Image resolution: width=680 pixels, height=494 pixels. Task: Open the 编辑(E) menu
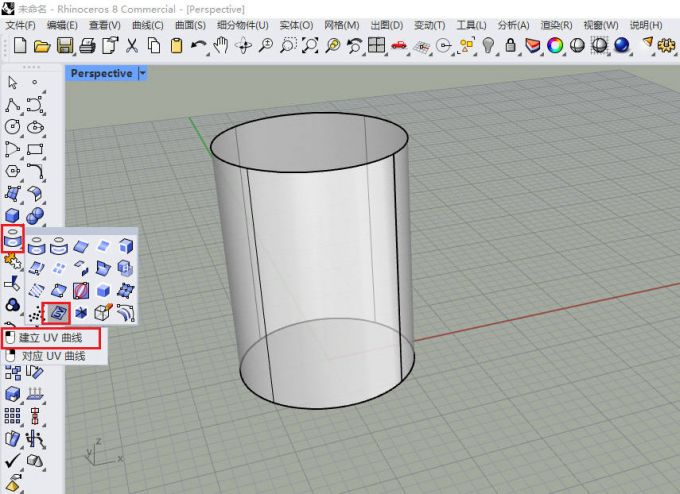pyautogui.click(x=62, y=26)
